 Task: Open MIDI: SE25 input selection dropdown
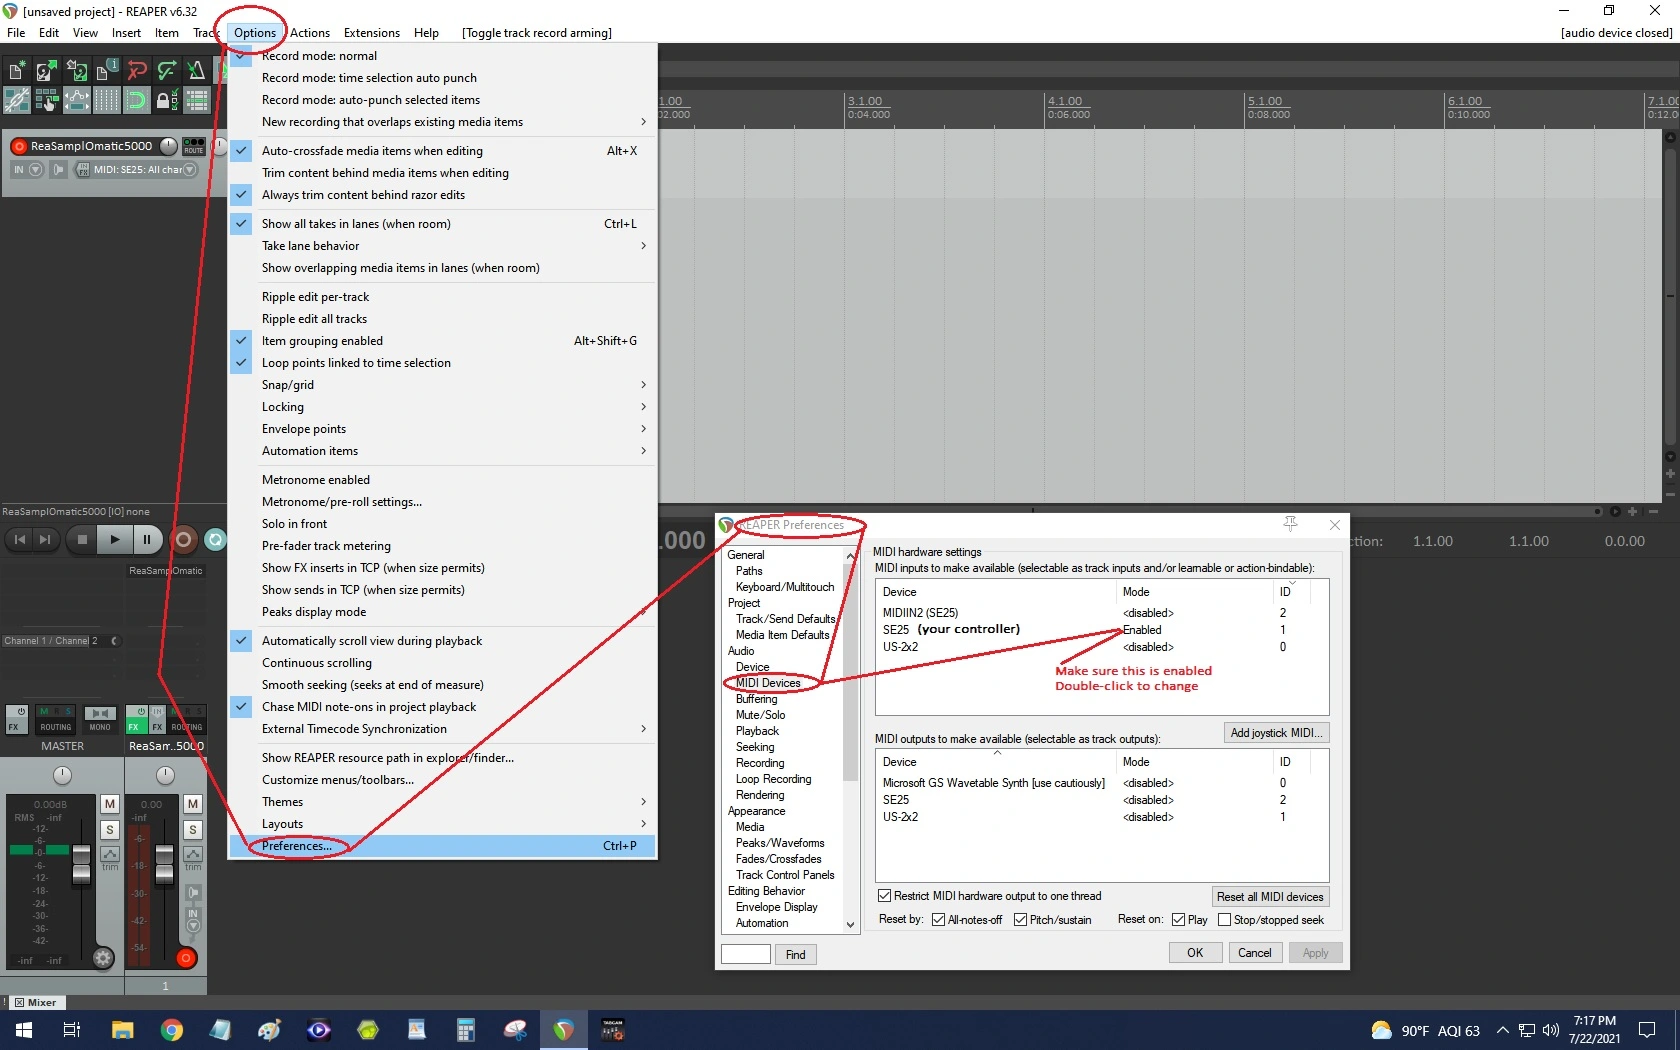point(189,170)
